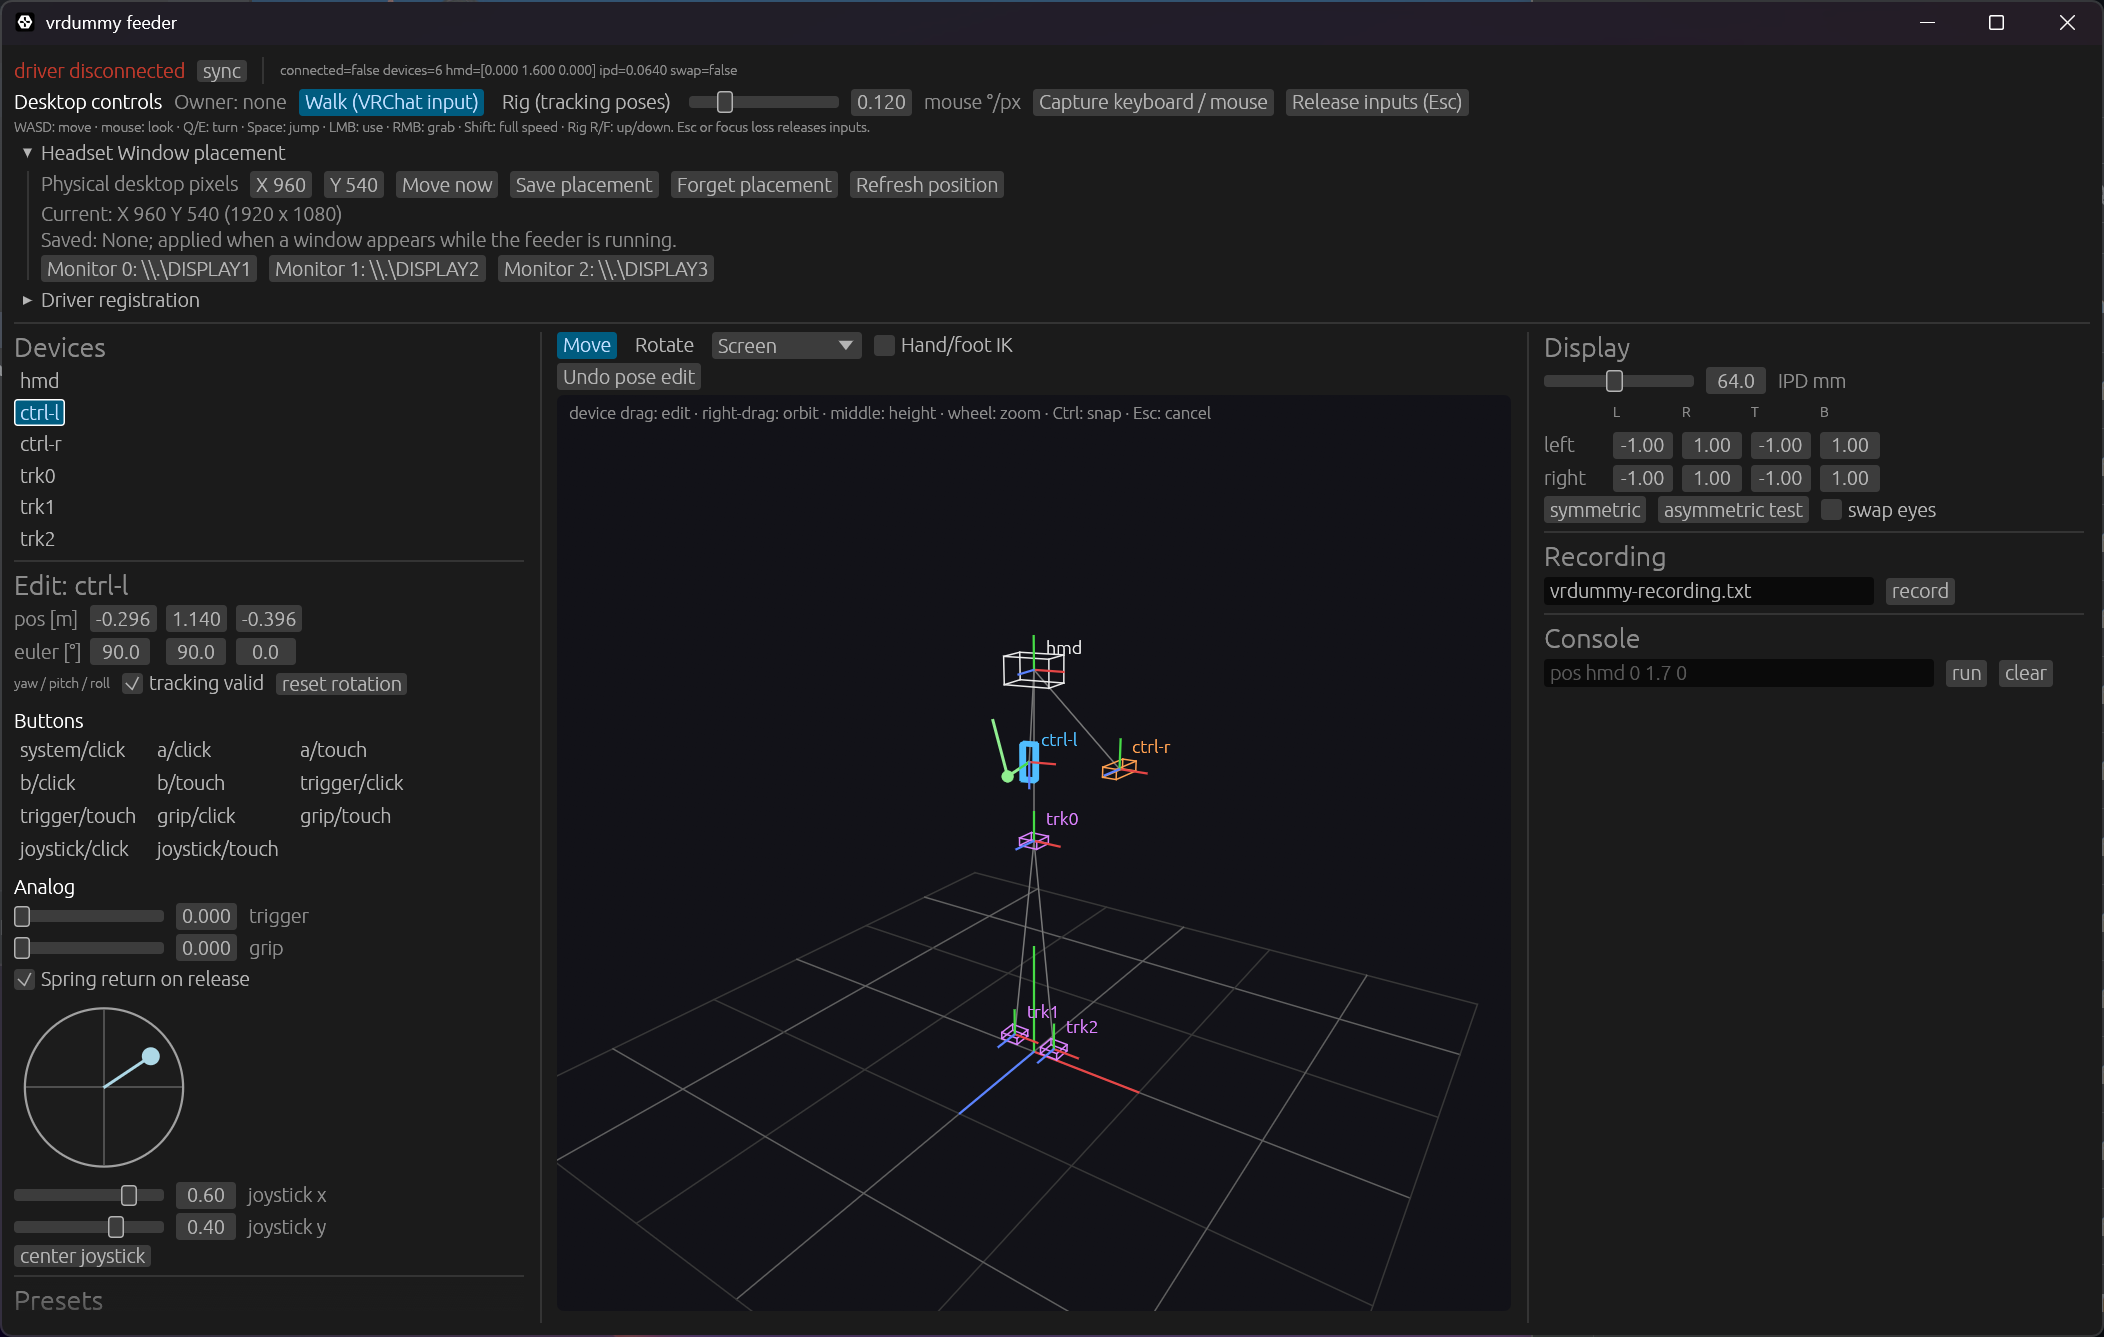This screenshot has width=2104, height=1337.
Task: Click the console command input field
Action: coord(1738,673)
